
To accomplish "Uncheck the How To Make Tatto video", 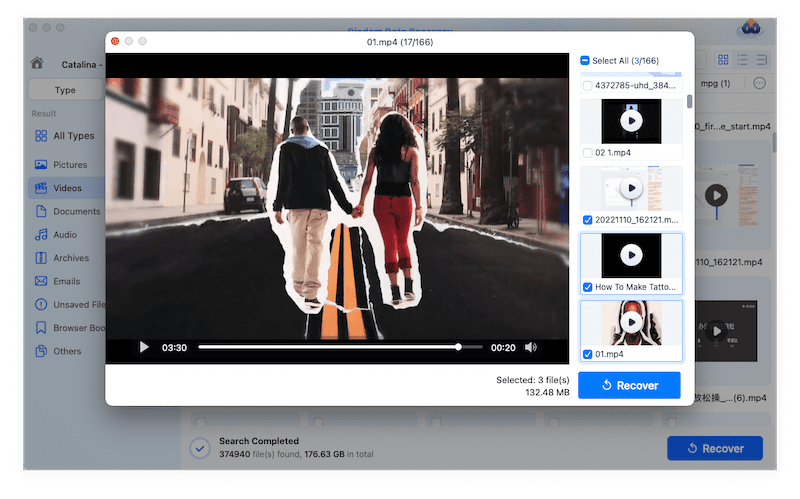I will click(587, 287).
